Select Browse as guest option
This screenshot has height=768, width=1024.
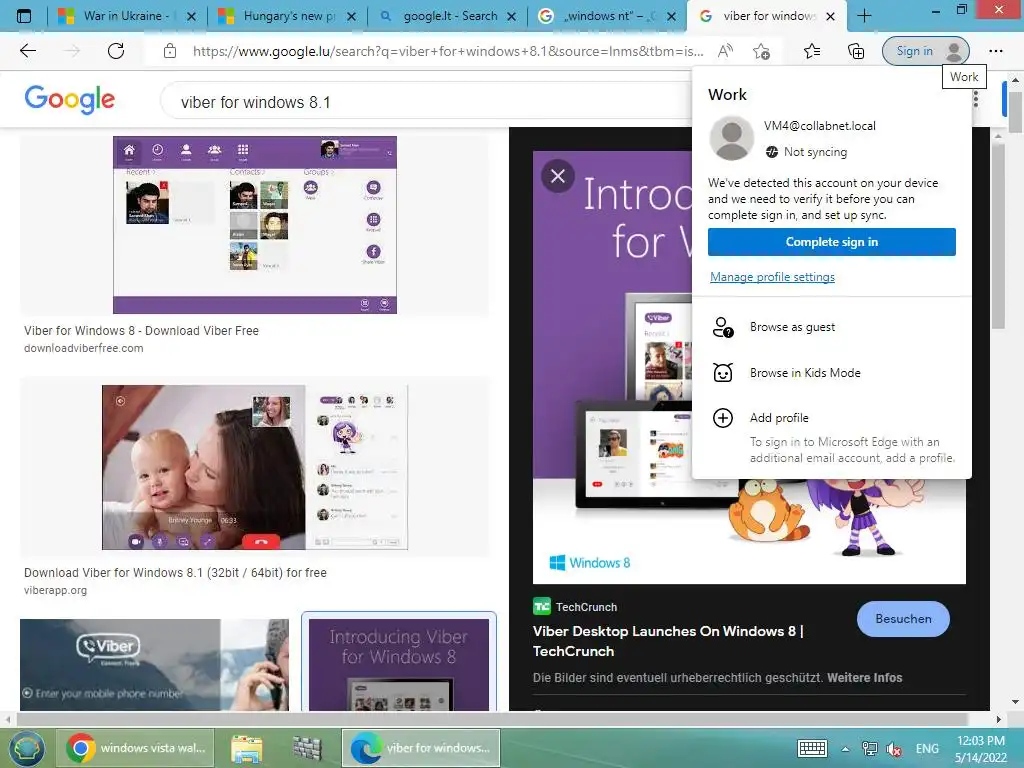831,327
